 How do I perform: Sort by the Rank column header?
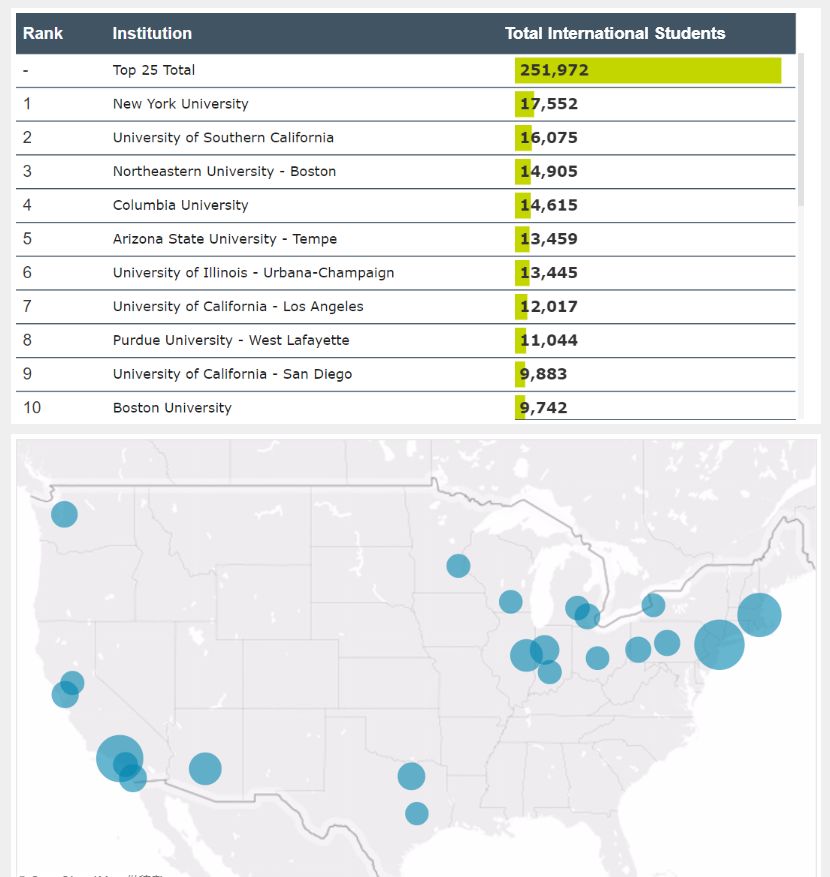point(43,34)
